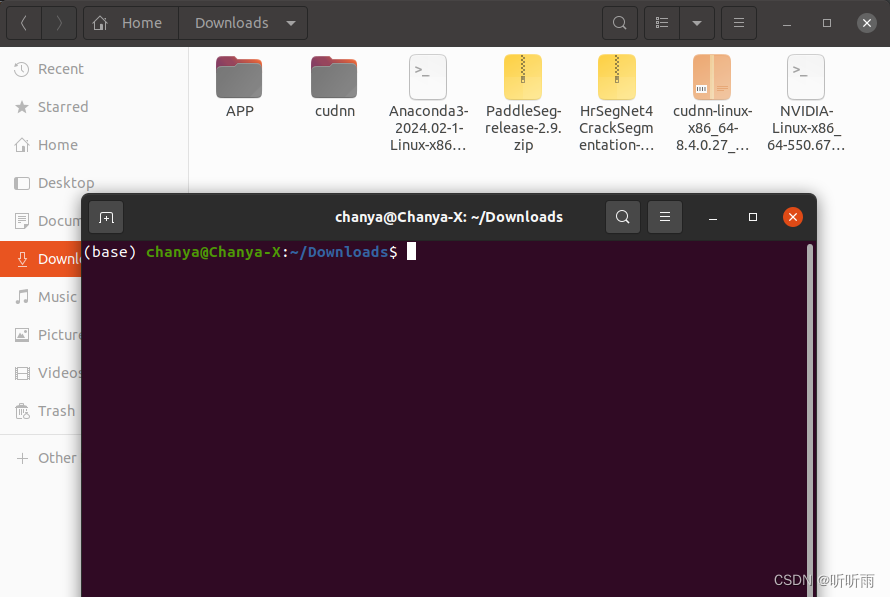Toggle the list view icon

pyautogui.click(x=661, y=22)
